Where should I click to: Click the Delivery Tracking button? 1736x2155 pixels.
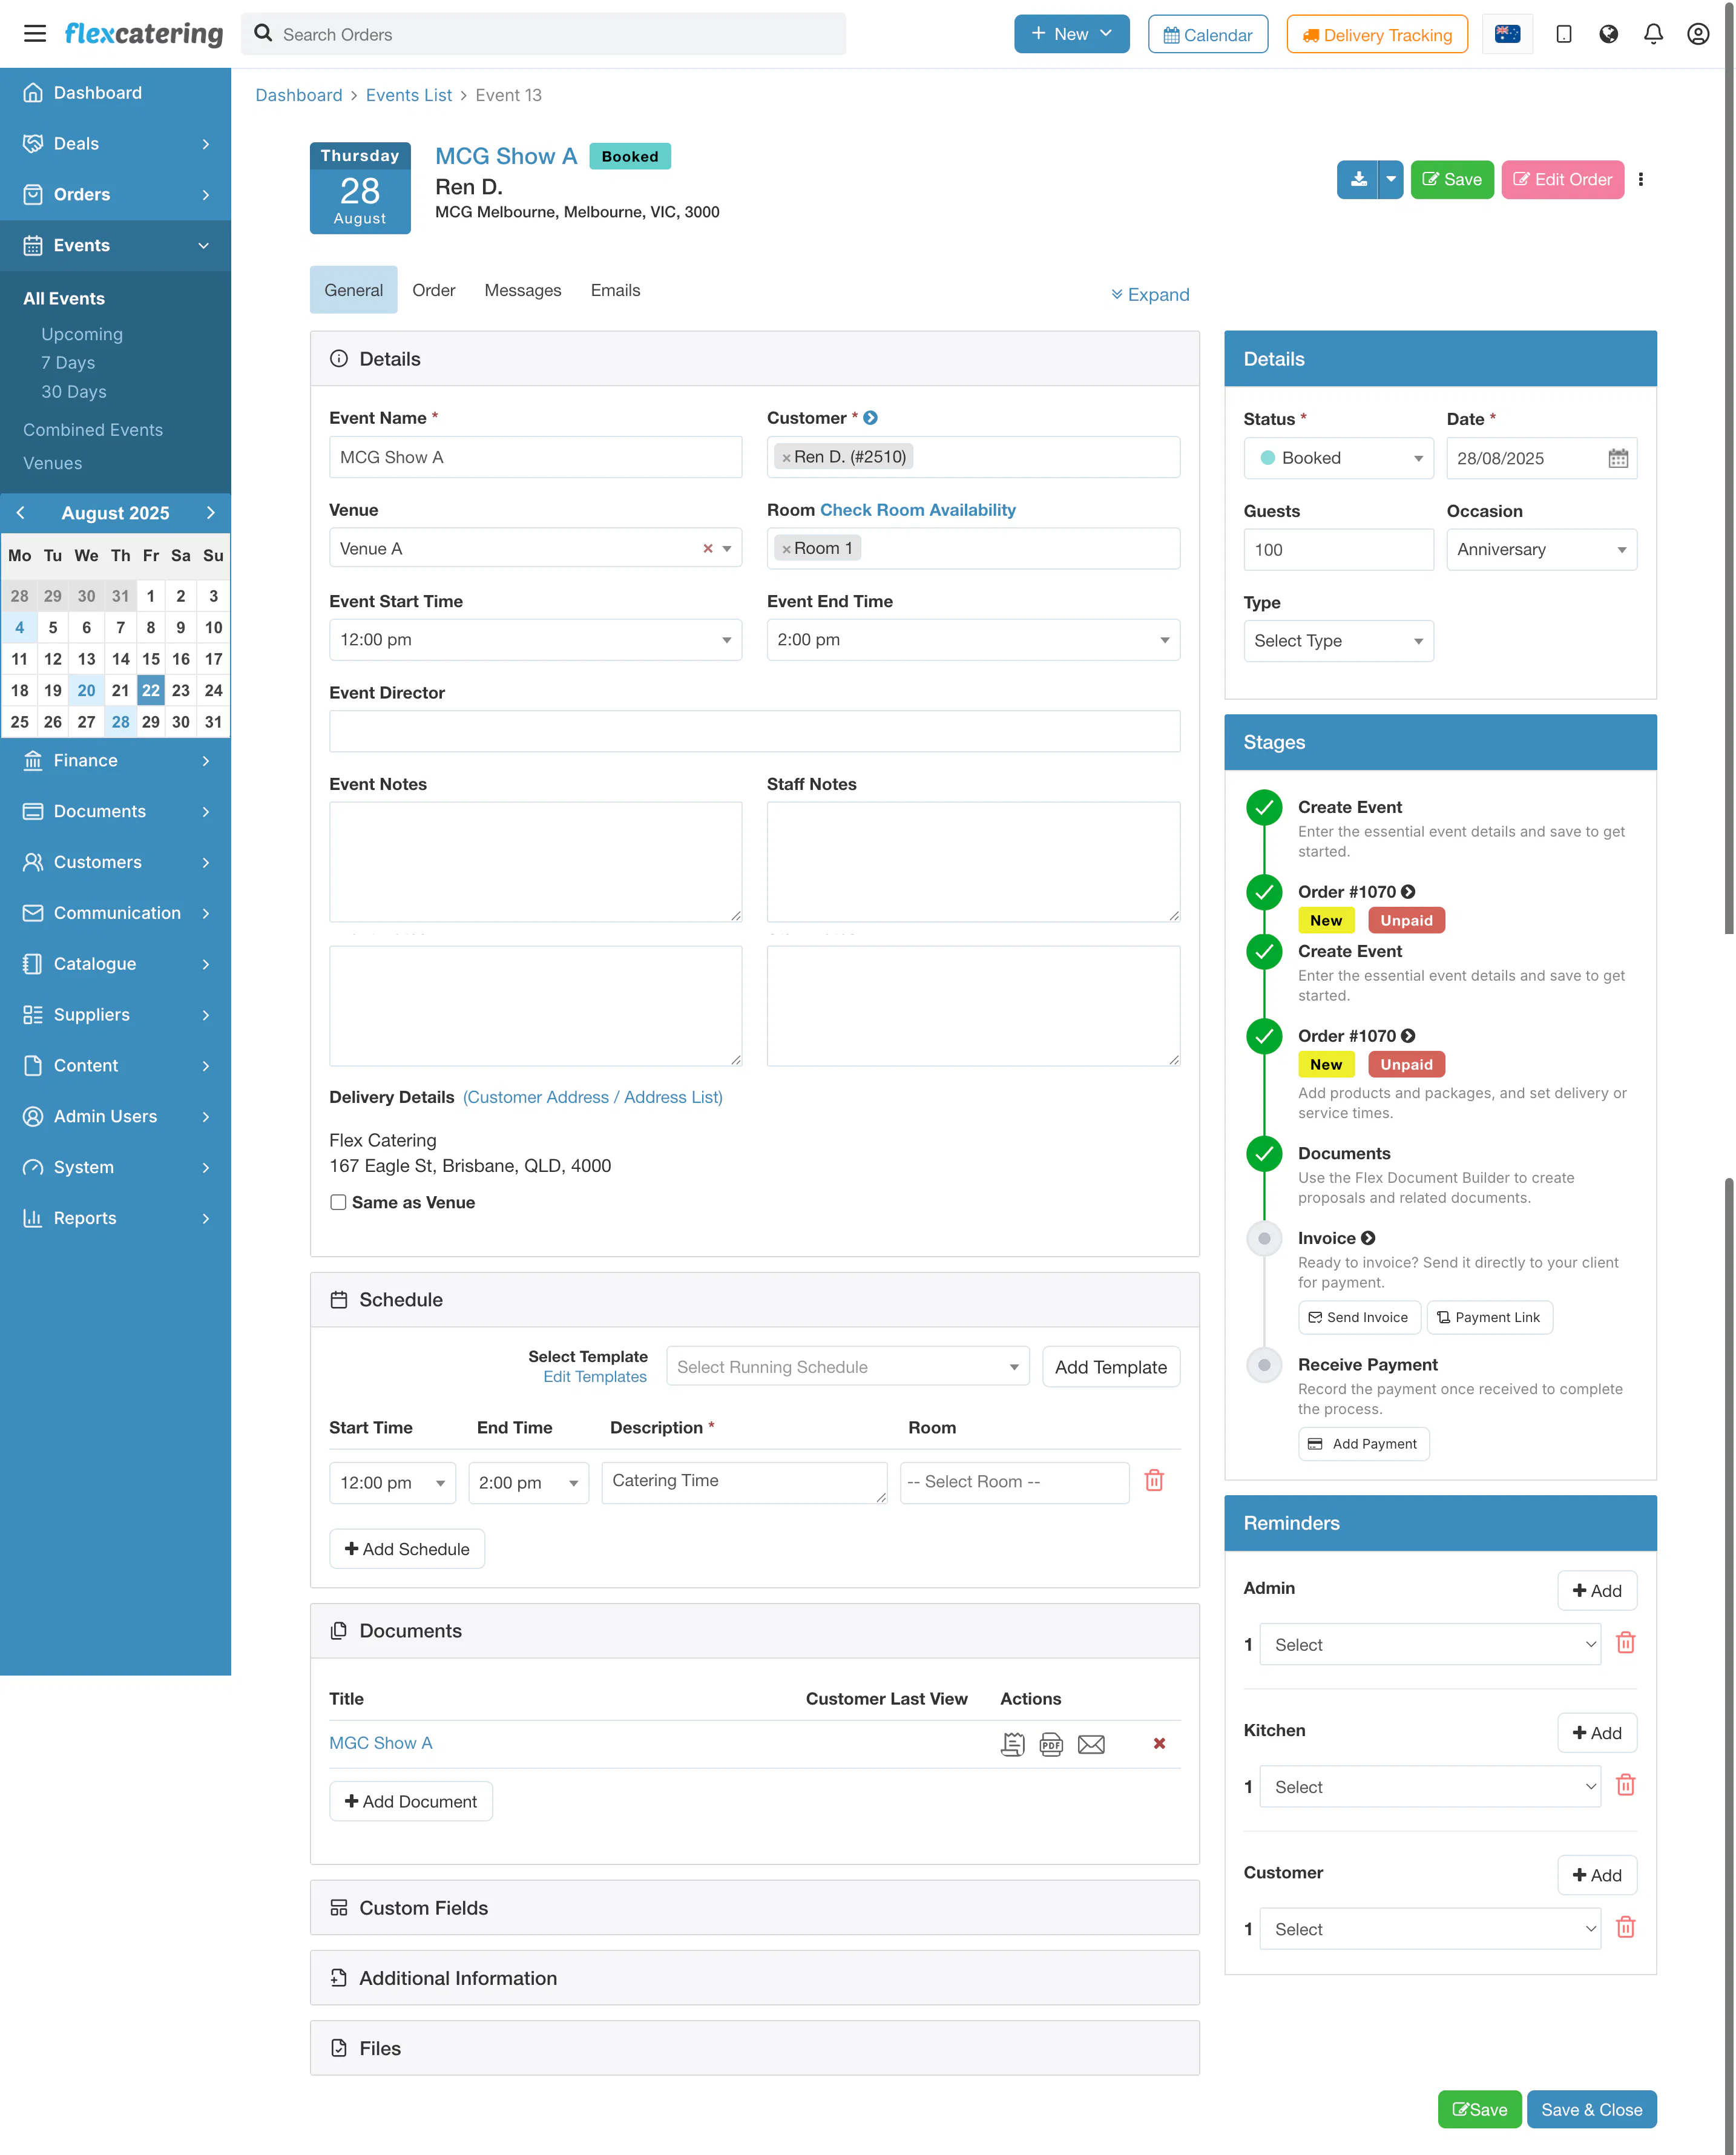1377,34
